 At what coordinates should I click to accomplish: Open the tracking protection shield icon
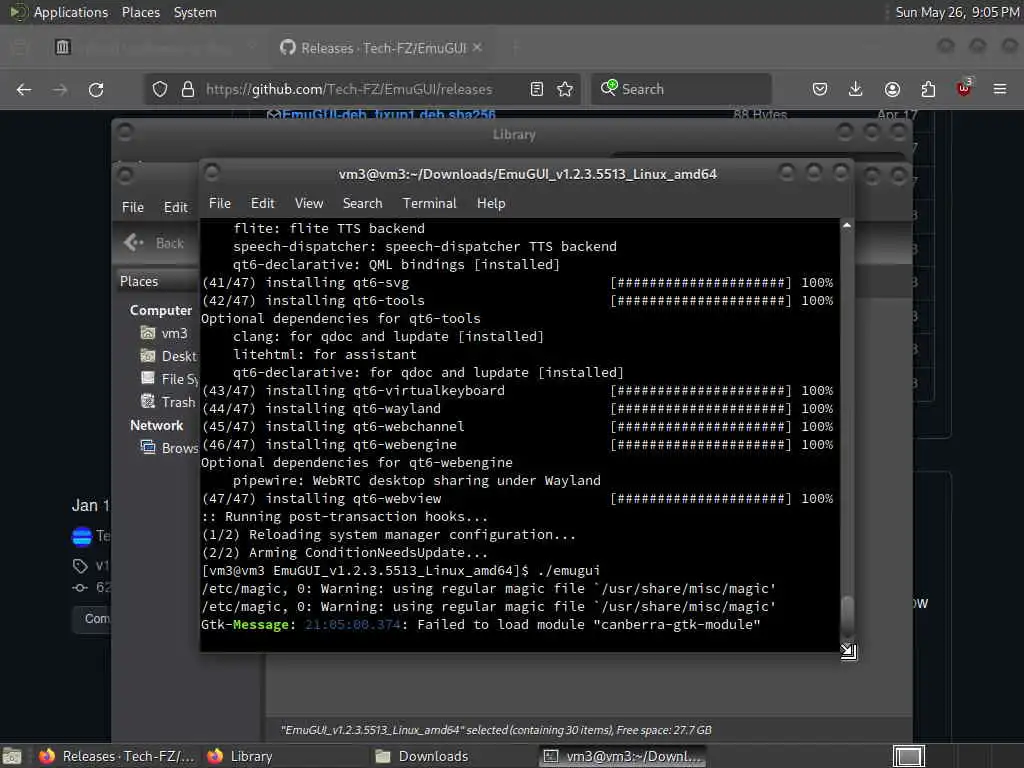tap(160, 89)
